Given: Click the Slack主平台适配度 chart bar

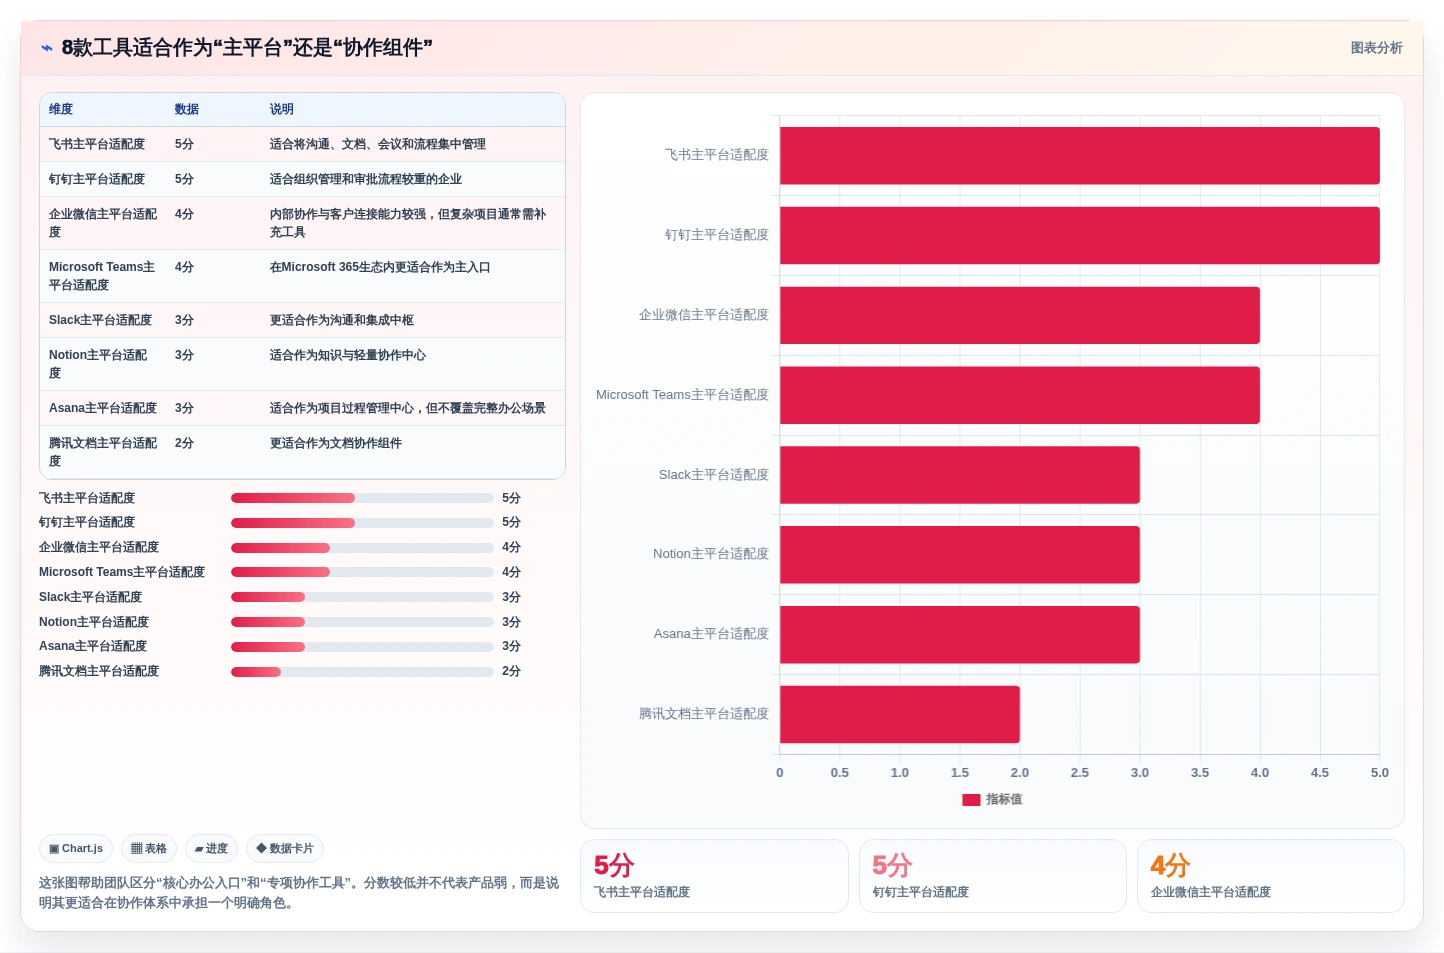Looking at the screenshot, I should point(960,475).
